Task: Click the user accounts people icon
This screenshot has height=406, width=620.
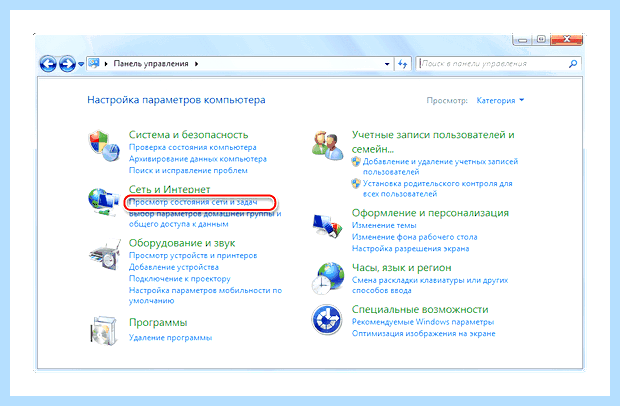Action: pyautogui.click(x=327, y=145)
